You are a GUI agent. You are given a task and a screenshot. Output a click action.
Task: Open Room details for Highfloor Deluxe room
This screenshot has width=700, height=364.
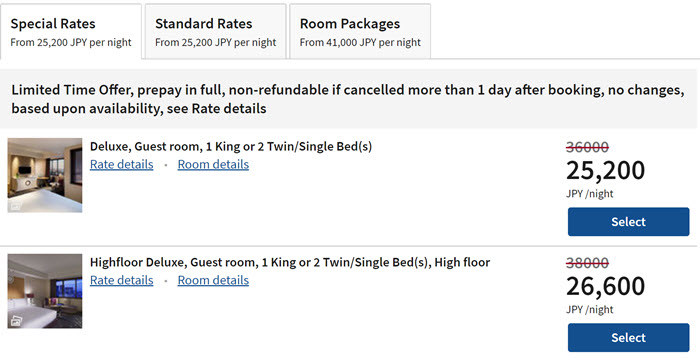[213, 280]
